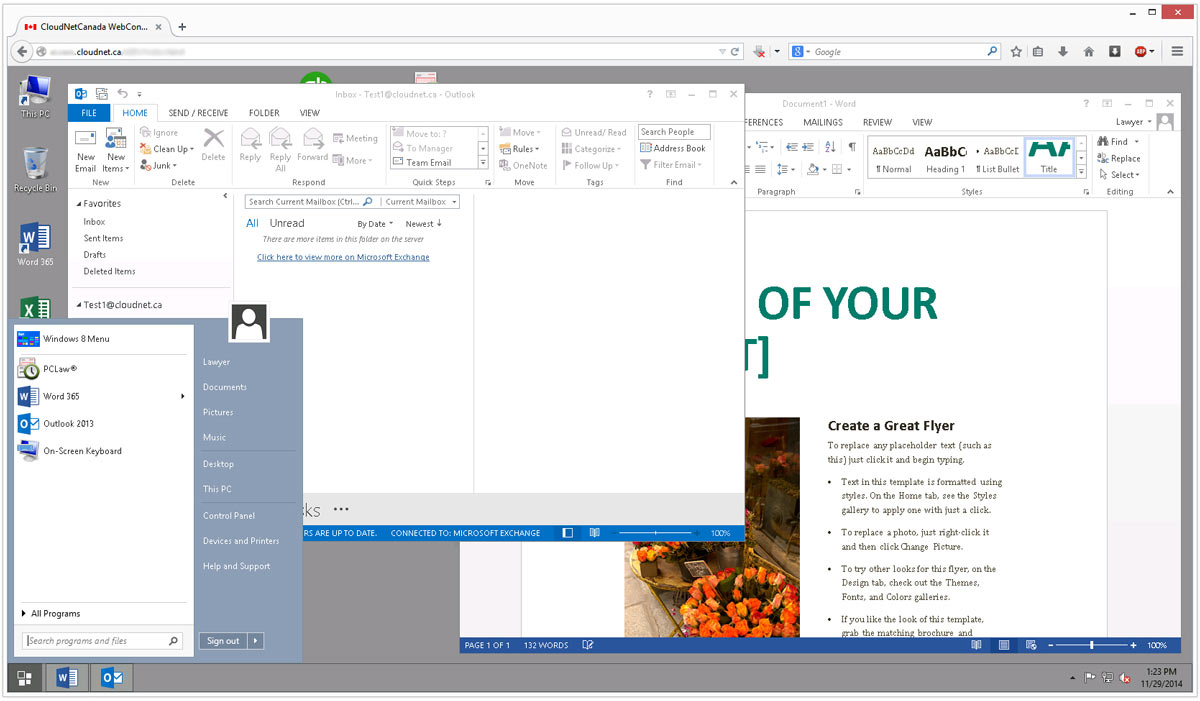Open REVIEW tab in Word
This screenshot has height=701, width=1200.
coord(877,122)
